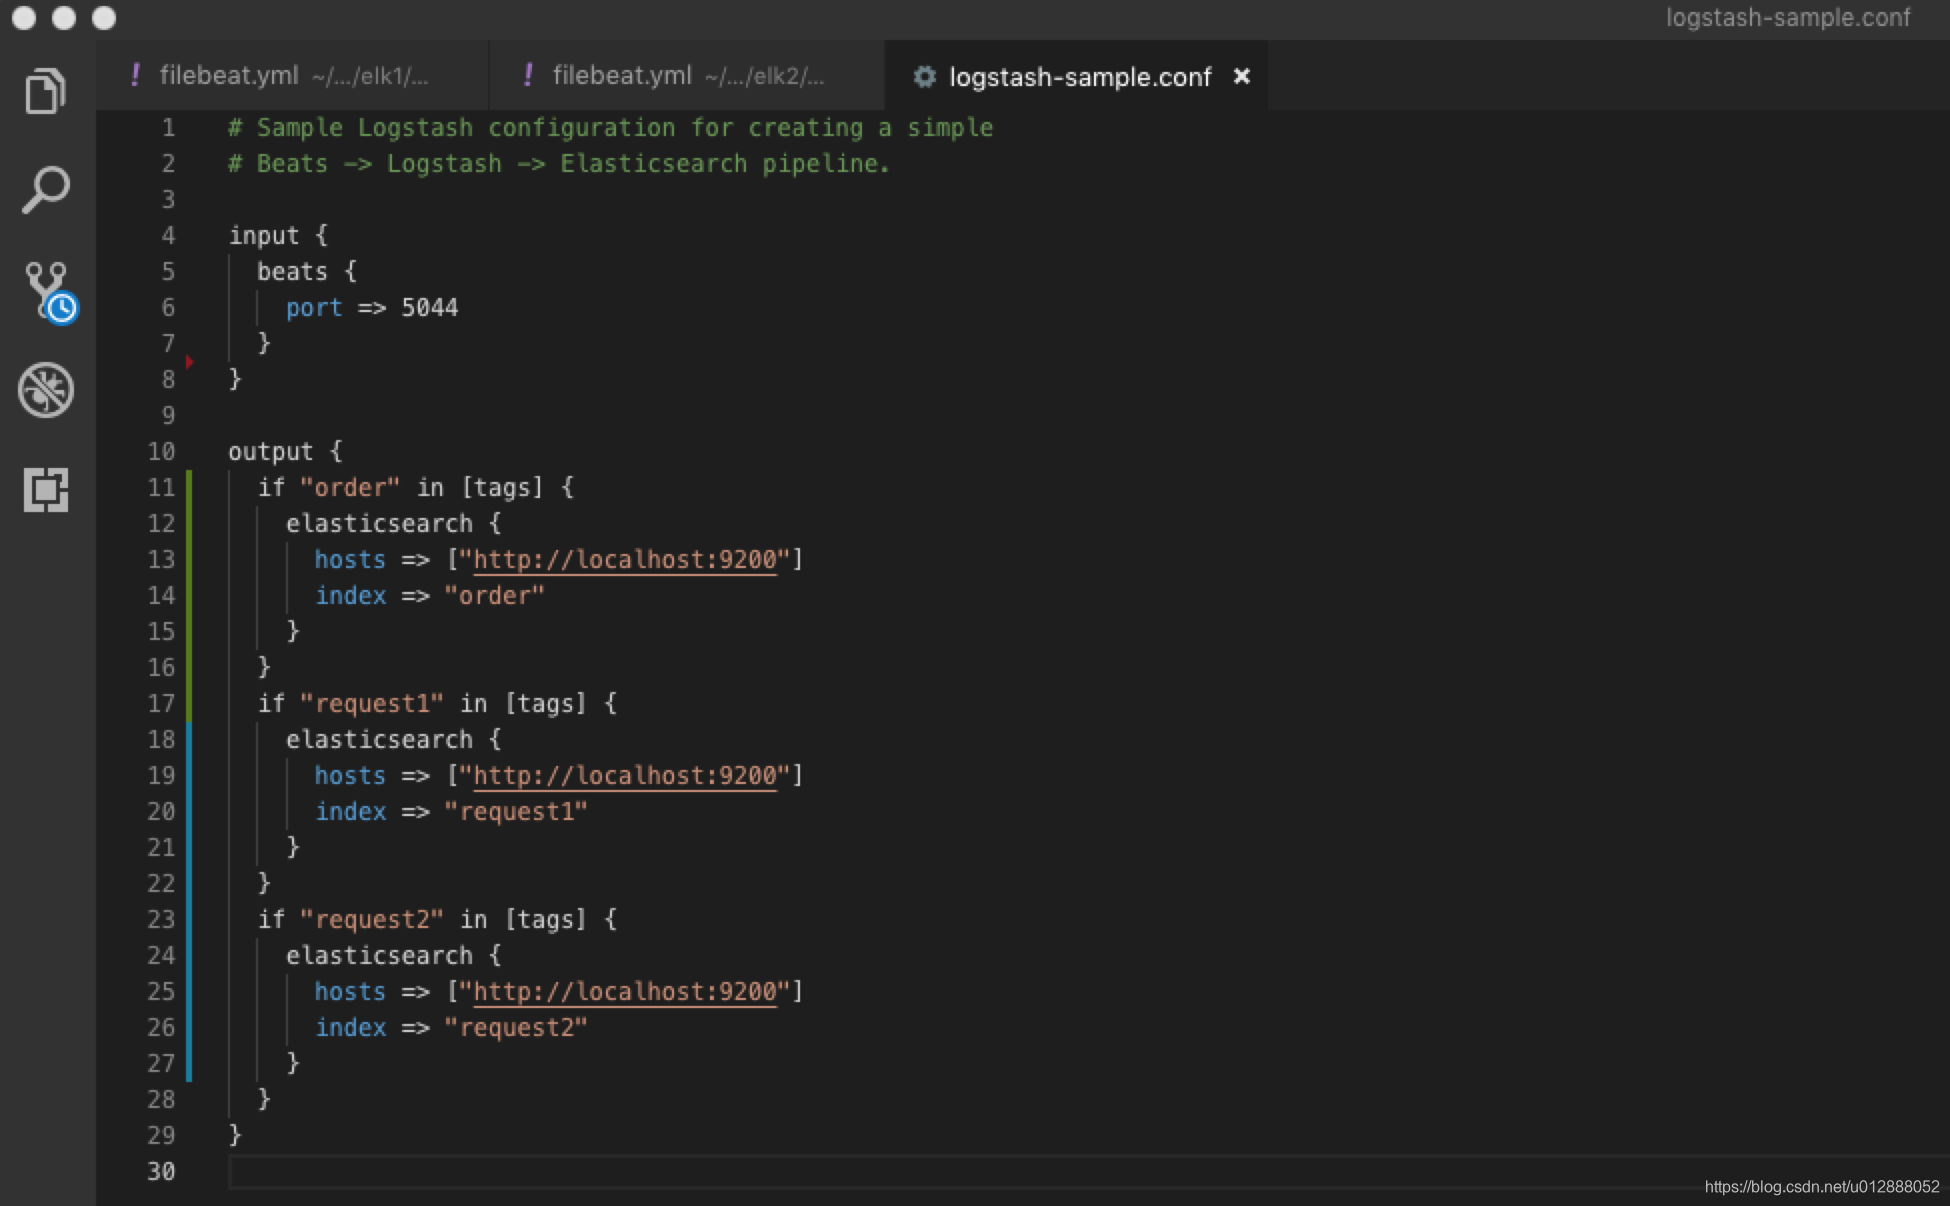
Task: Click the "request1" string on line 17
Action: coord(372,703)
